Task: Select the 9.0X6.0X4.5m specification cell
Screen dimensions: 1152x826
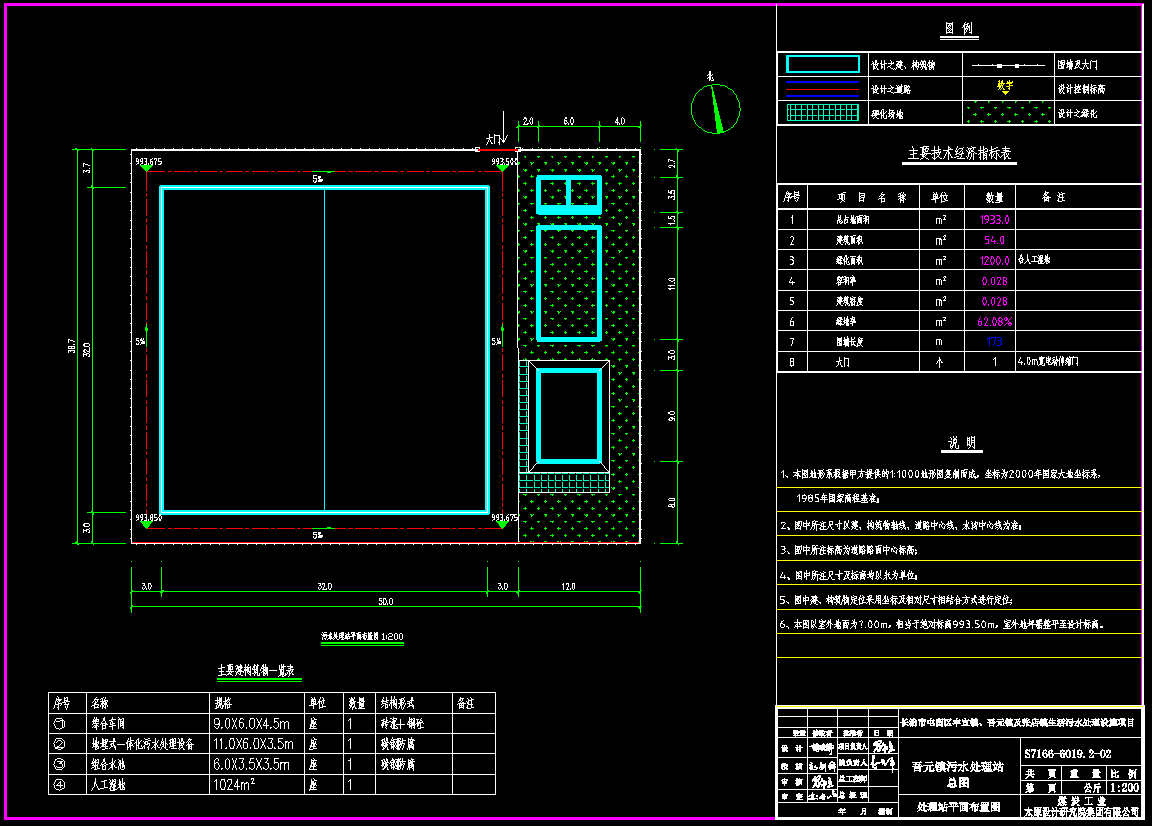Action: coord(251,723)
